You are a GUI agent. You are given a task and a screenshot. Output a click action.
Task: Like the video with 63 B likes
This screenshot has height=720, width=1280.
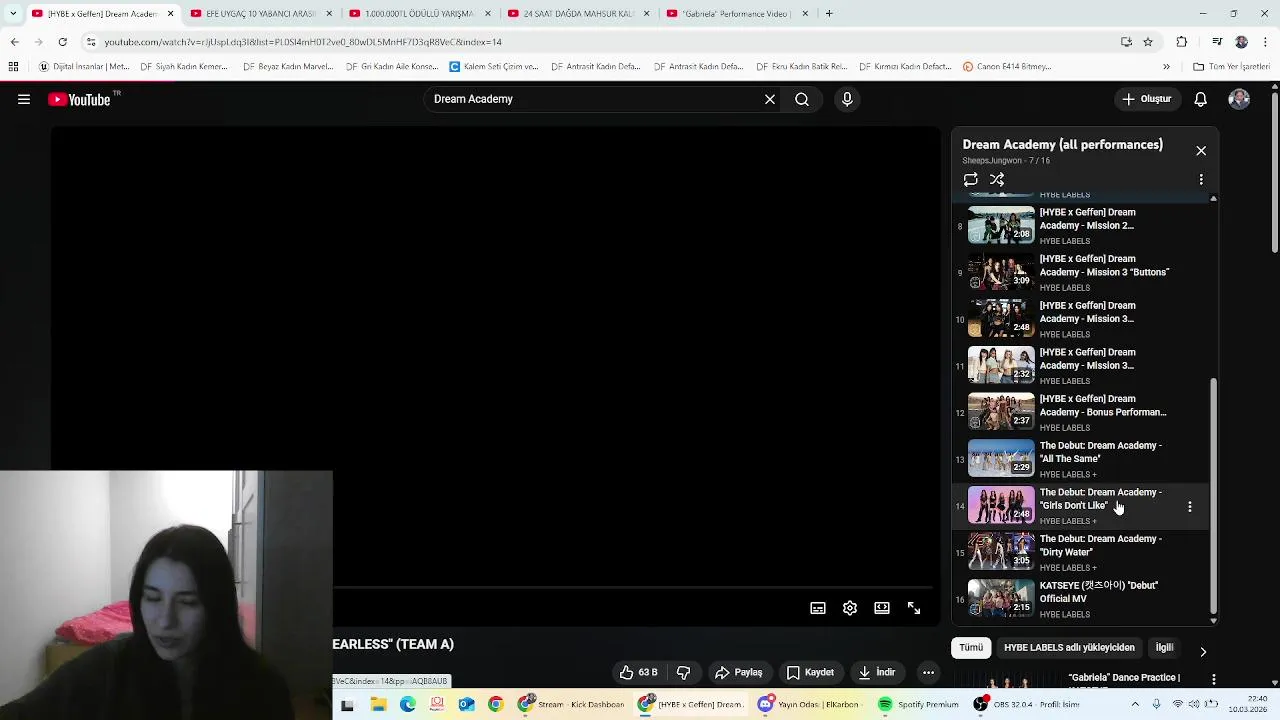638,672
